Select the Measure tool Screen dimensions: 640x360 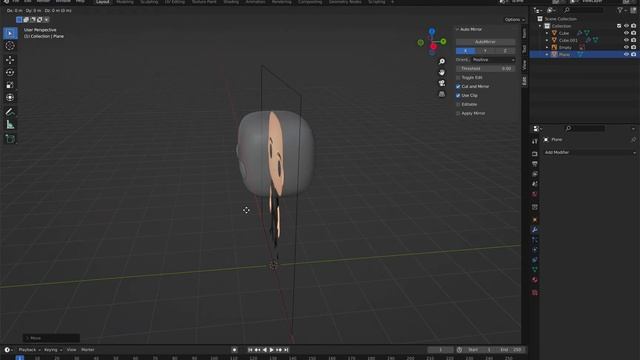(x=10, y=125)
